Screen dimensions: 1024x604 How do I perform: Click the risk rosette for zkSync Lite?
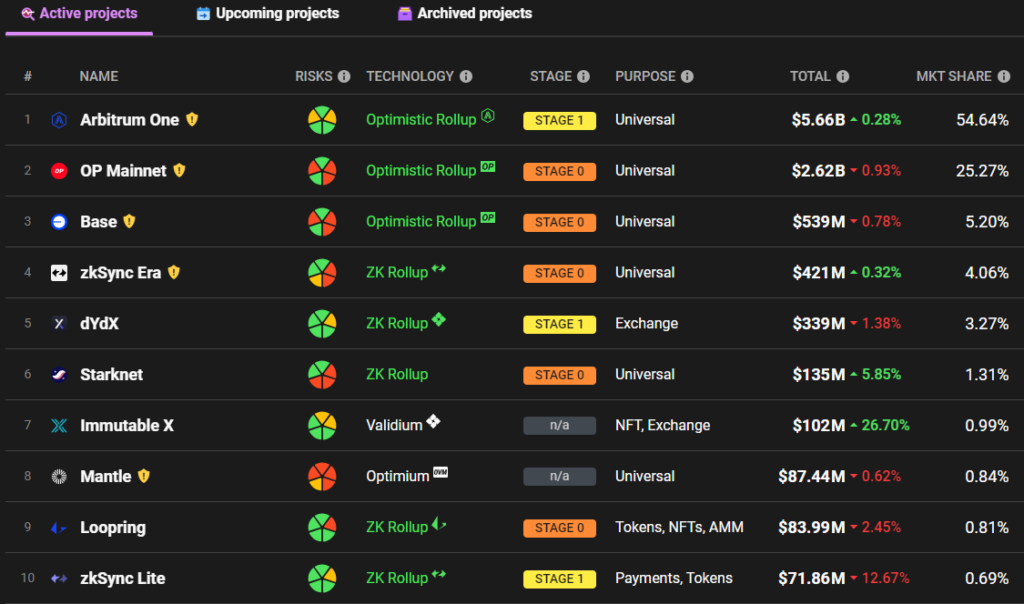322,579
